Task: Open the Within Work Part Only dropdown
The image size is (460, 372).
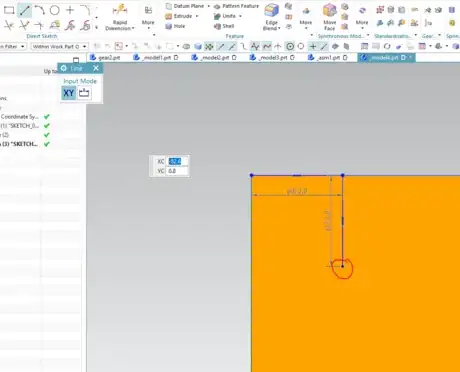Action: tap(60, 46)
